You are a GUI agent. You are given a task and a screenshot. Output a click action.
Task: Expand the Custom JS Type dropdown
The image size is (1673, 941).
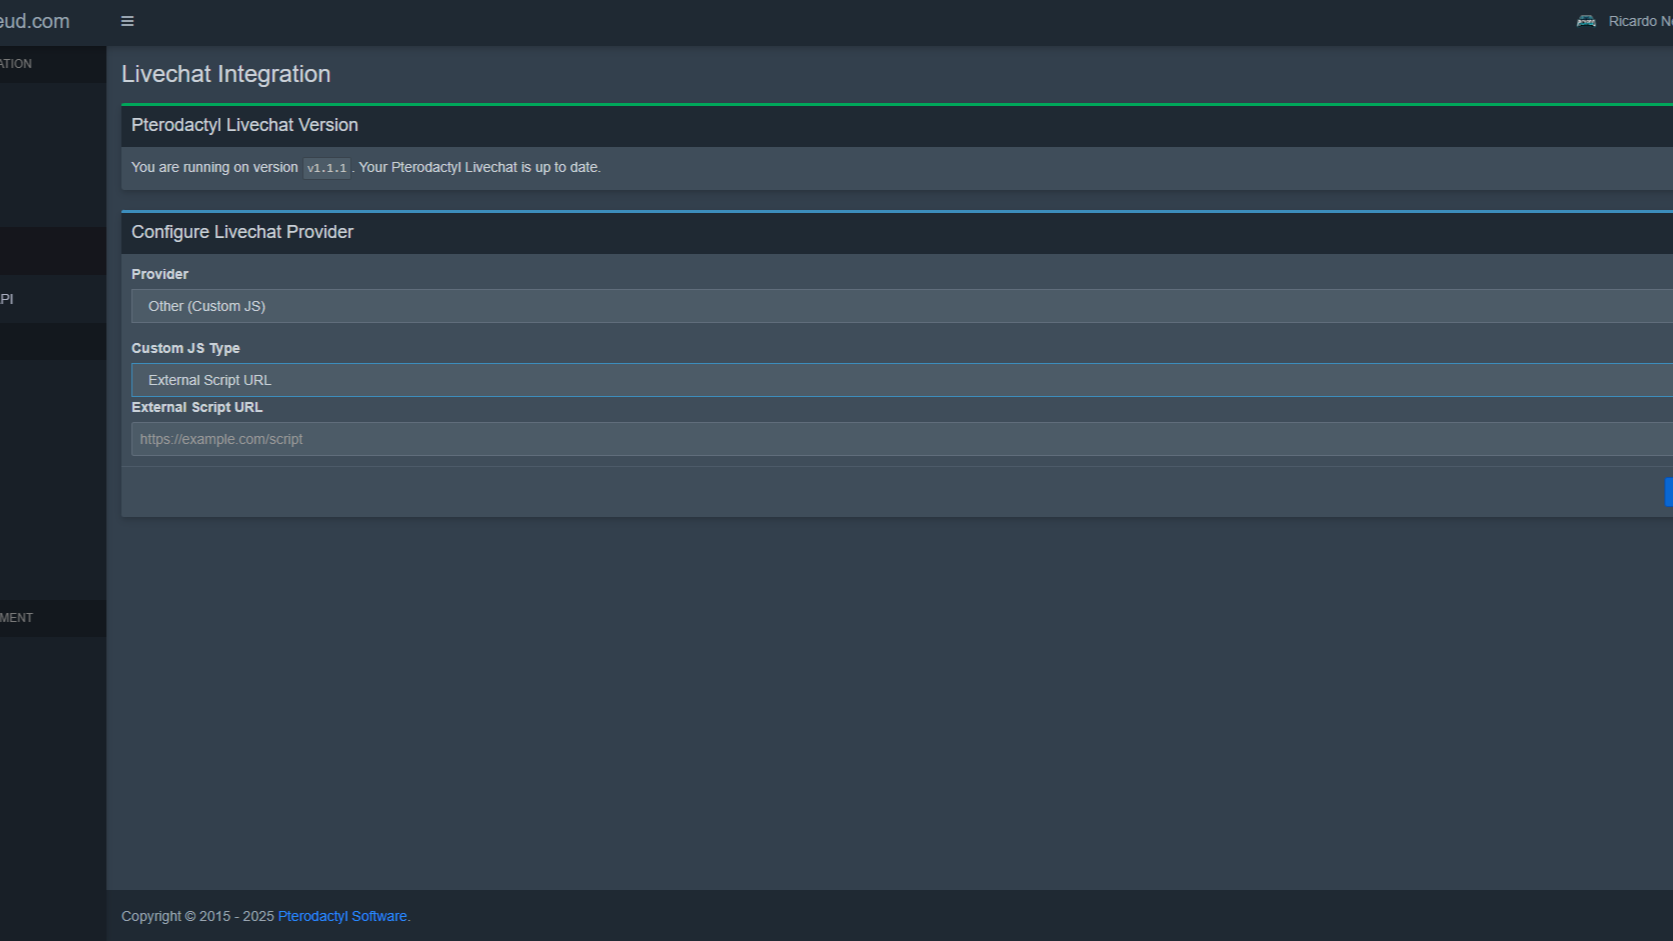900,380
